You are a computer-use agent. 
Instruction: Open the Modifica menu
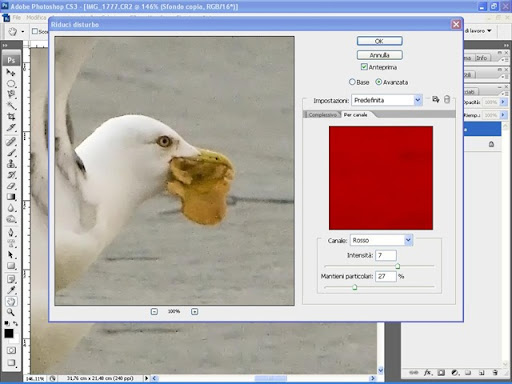36,17
